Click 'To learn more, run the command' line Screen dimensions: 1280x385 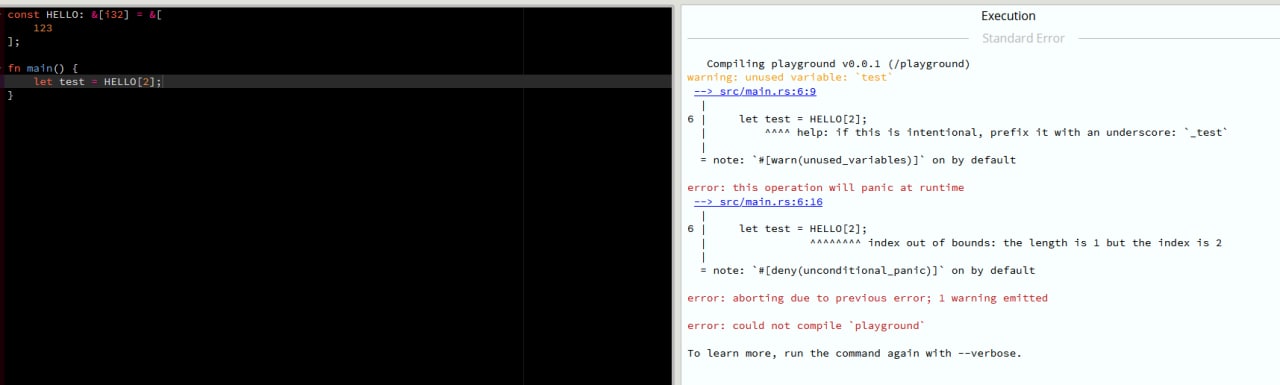click(x=854, y=353)
